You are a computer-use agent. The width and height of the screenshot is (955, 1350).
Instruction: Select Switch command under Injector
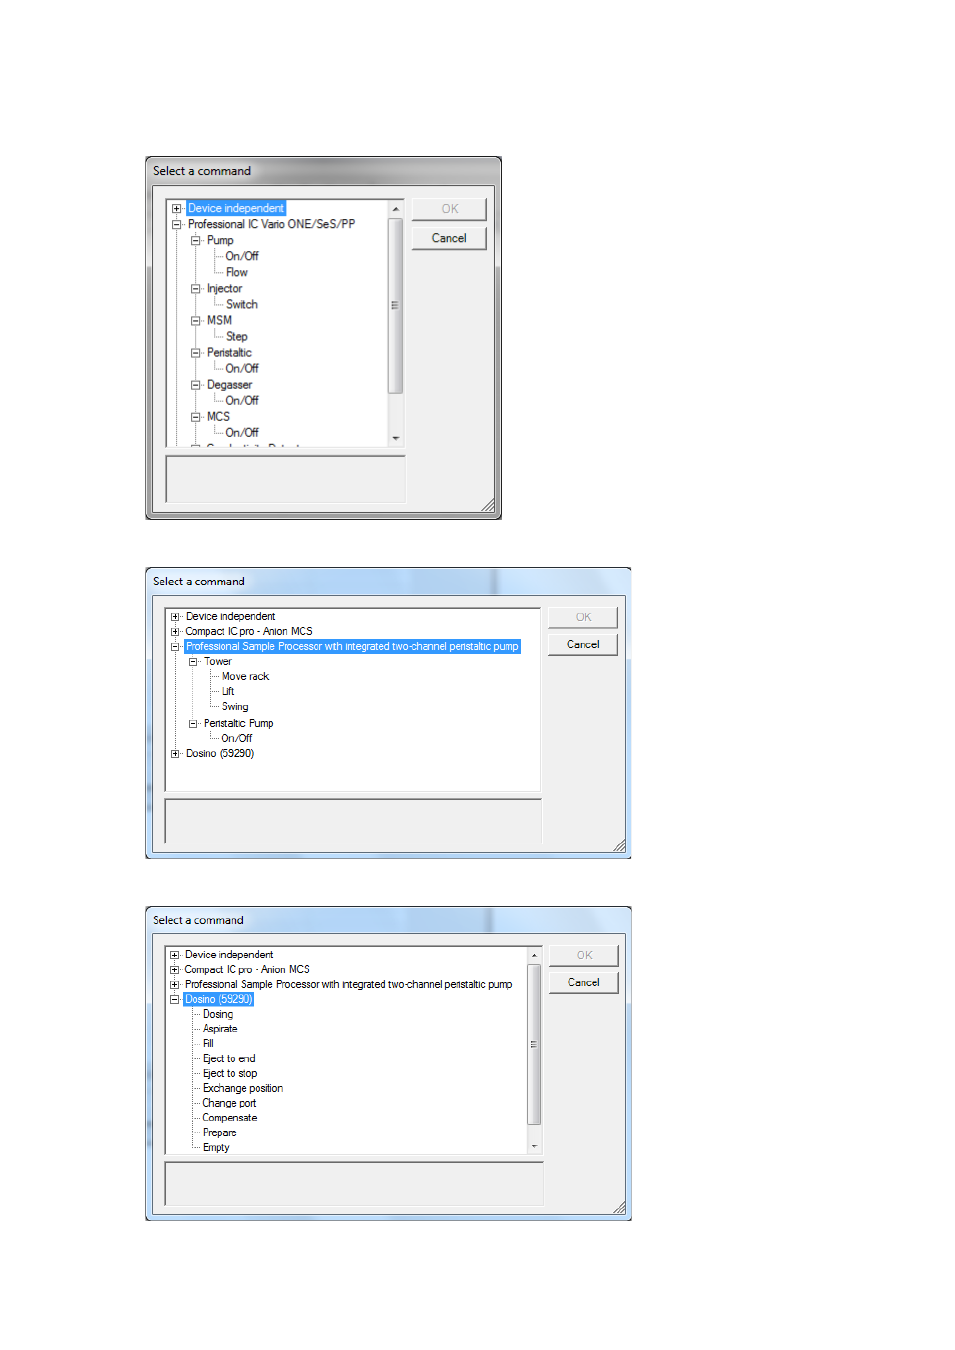(242, 304)
